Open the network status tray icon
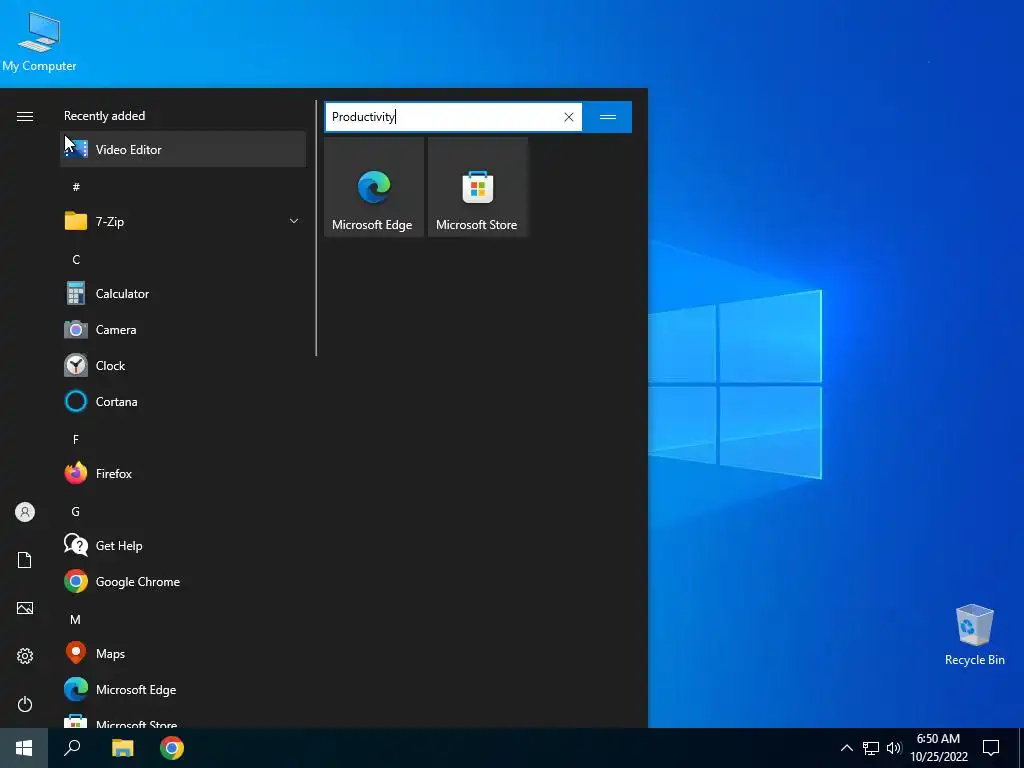Image resolution: width=1024 pixels, height=768 pixels. click(x=871, y=748)
